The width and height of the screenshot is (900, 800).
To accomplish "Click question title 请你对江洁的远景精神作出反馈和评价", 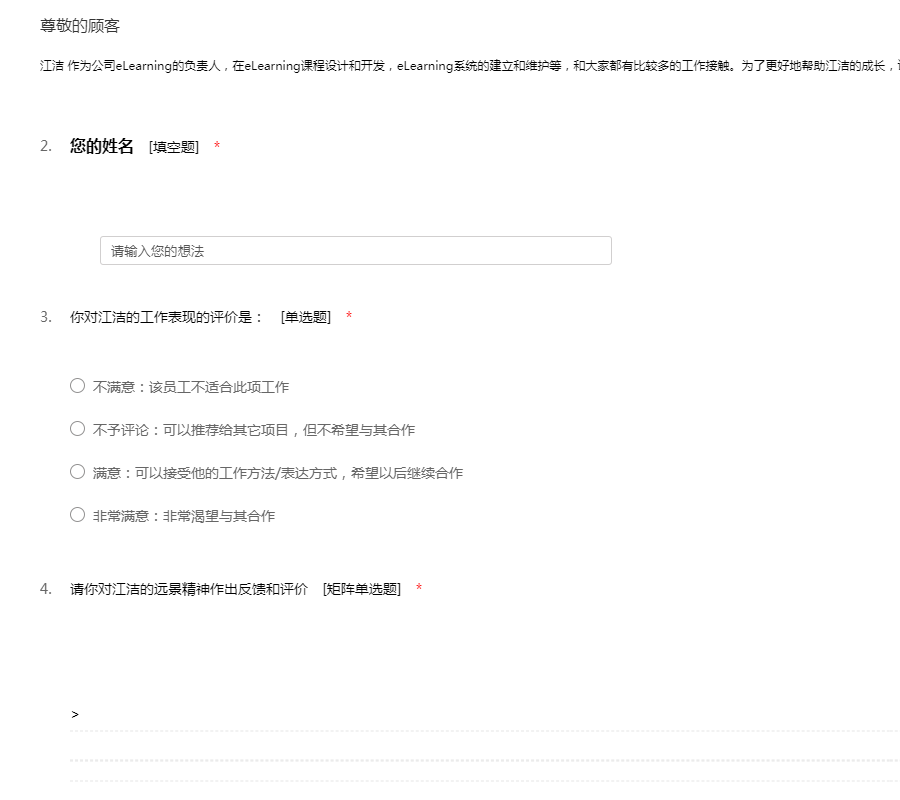I will [188, 588].
